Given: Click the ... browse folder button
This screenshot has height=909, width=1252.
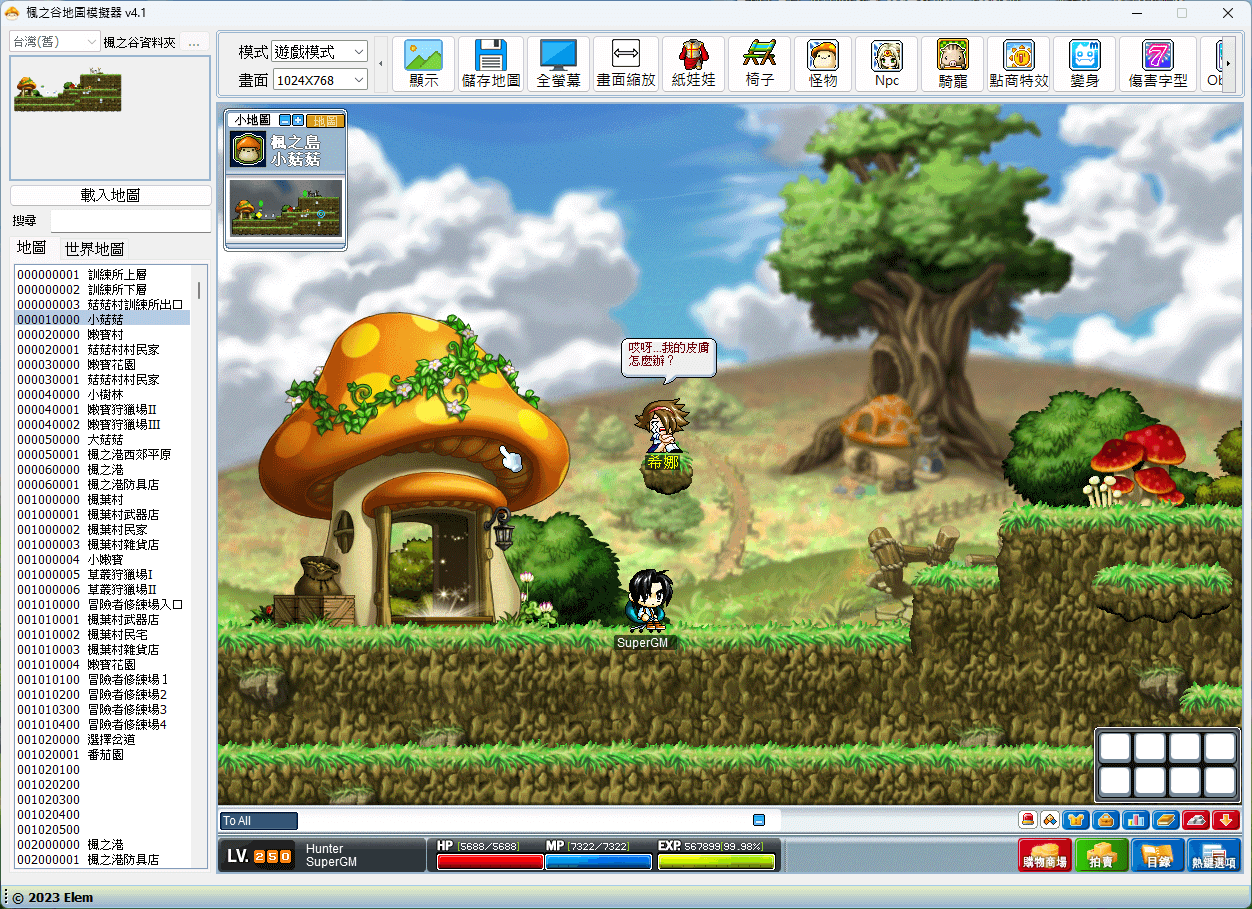Looking at the screenshot, I should [195, 42].
